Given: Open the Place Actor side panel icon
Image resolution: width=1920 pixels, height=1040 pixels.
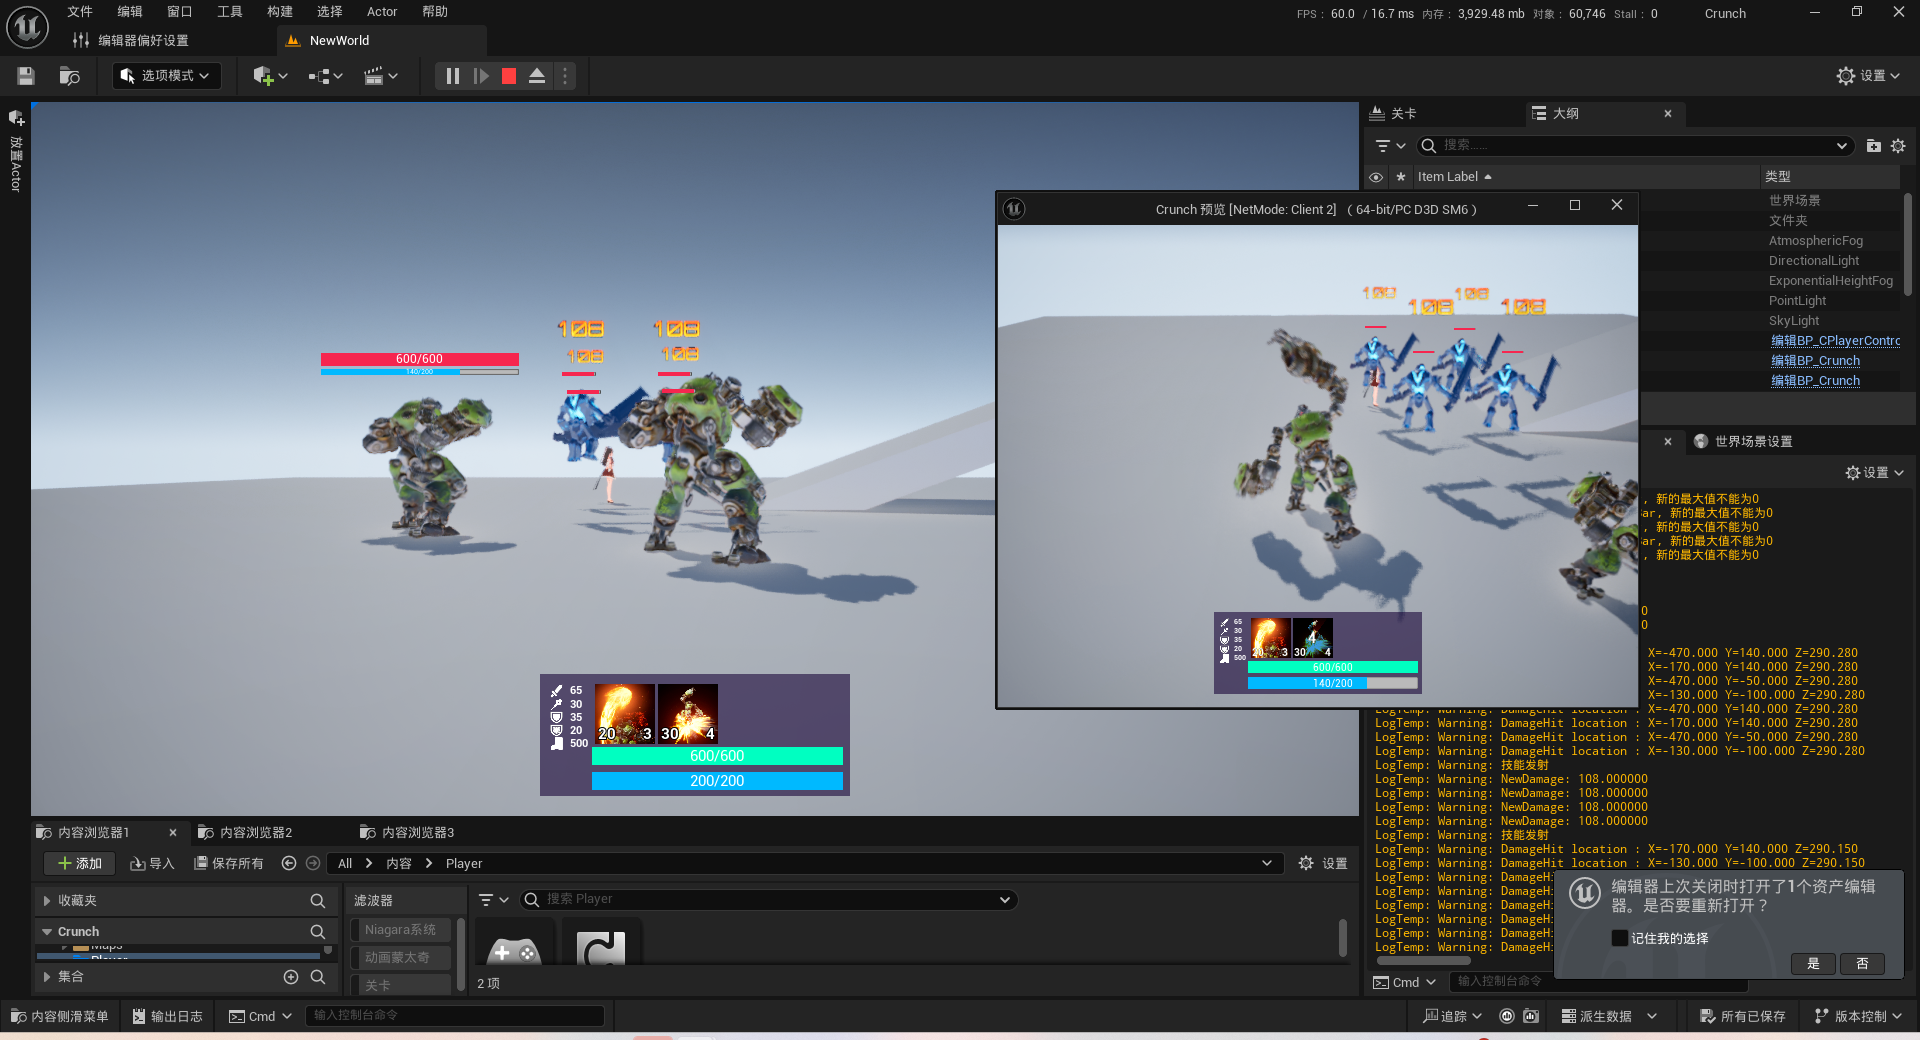Looking at the screenshot, I should [x=16, y=118].
